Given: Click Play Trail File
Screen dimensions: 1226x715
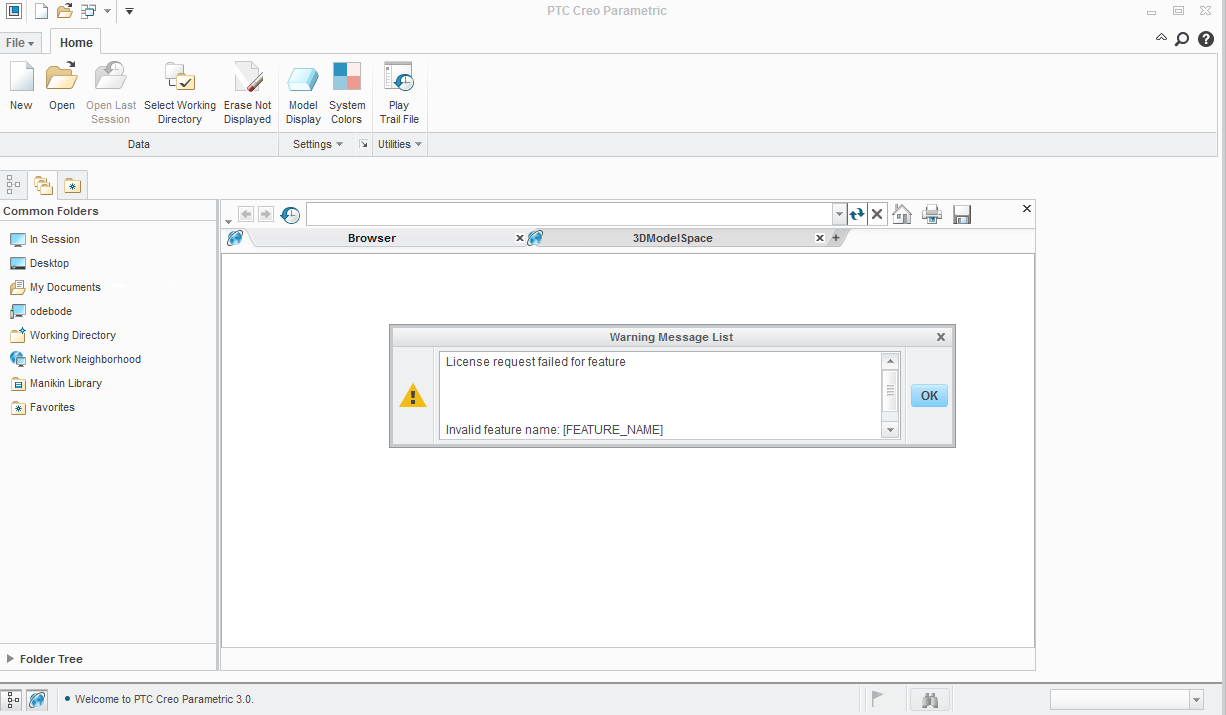Looking at the screenshot, I should click(399, 93).
